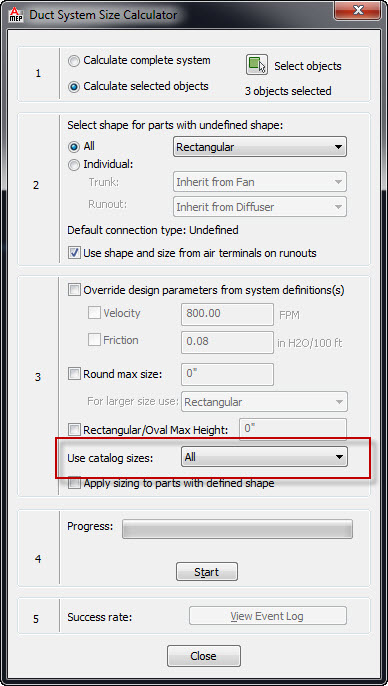Check the Round max size option
388x686 pixels.
[74, 374]
